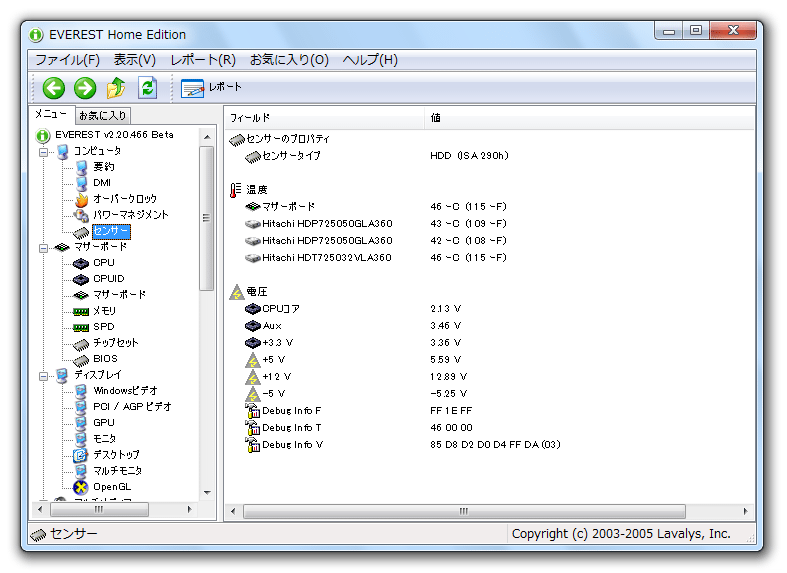Screen dimensions: 787x573
Task: Switch to the メニュー tab
Action: point(51,114)
